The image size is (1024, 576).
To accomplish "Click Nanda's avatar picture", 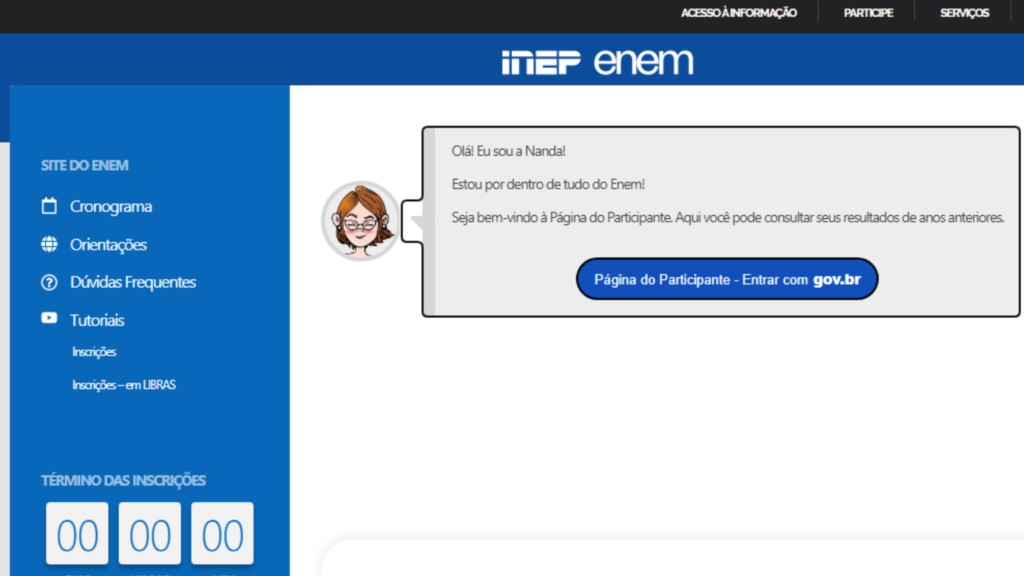I will coord(360,221).
